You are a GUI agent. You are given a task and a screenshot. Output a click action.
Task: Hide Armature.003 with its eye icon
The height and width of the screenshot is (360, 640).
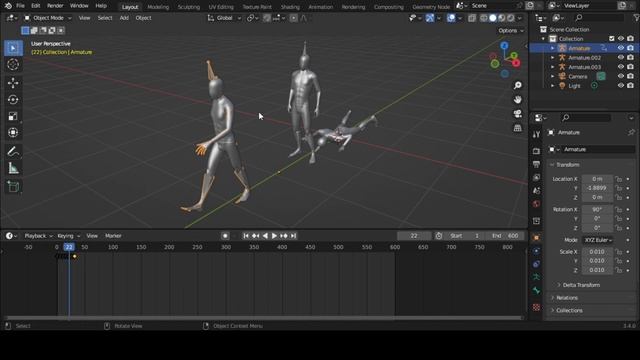pos(621,67)
